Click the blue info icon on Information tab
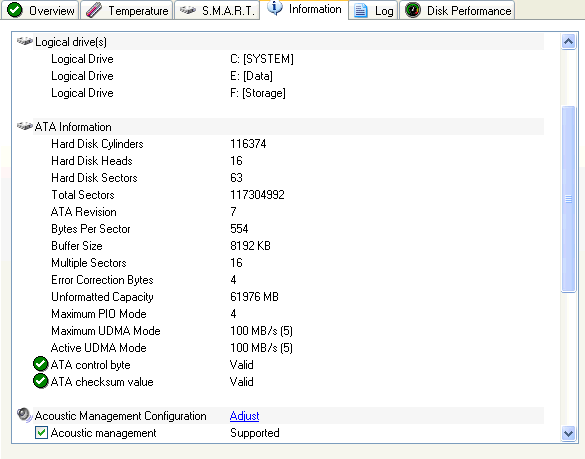Screen dimensions: 585x459 point(275,8)
